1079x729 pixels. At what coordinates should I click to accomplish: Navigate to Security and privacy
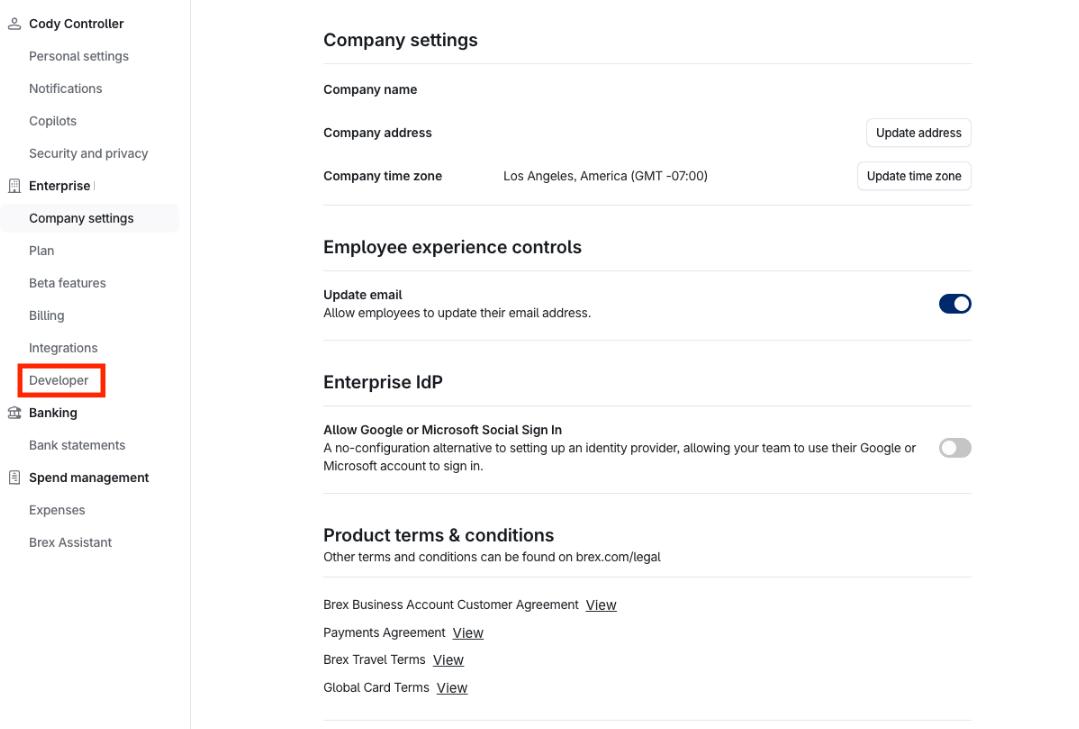pos(88,154)
